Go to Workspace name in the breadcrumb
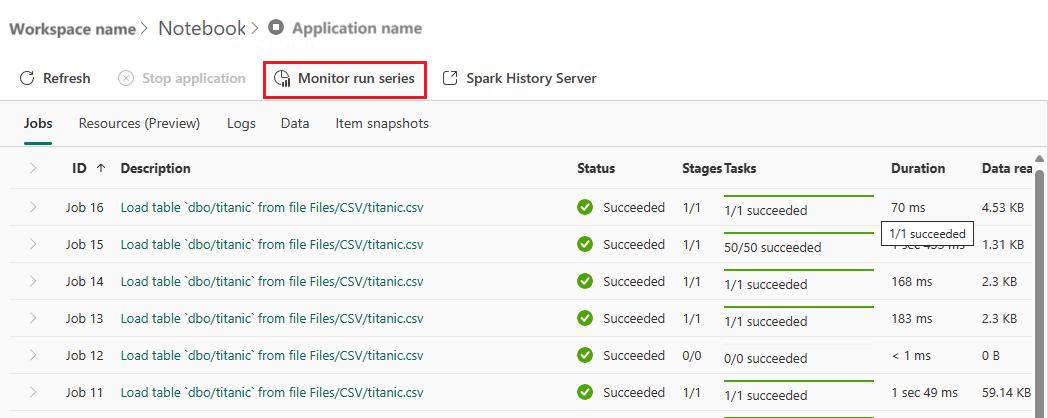1048x418 pixels. click(73, 29)
